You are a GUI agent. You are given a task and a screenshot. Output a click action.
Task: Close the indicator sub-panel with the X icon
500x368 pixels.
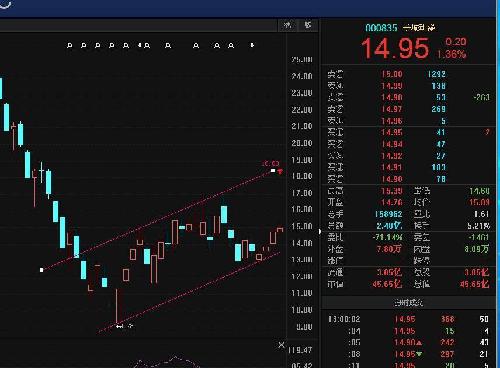click(281, 345)
